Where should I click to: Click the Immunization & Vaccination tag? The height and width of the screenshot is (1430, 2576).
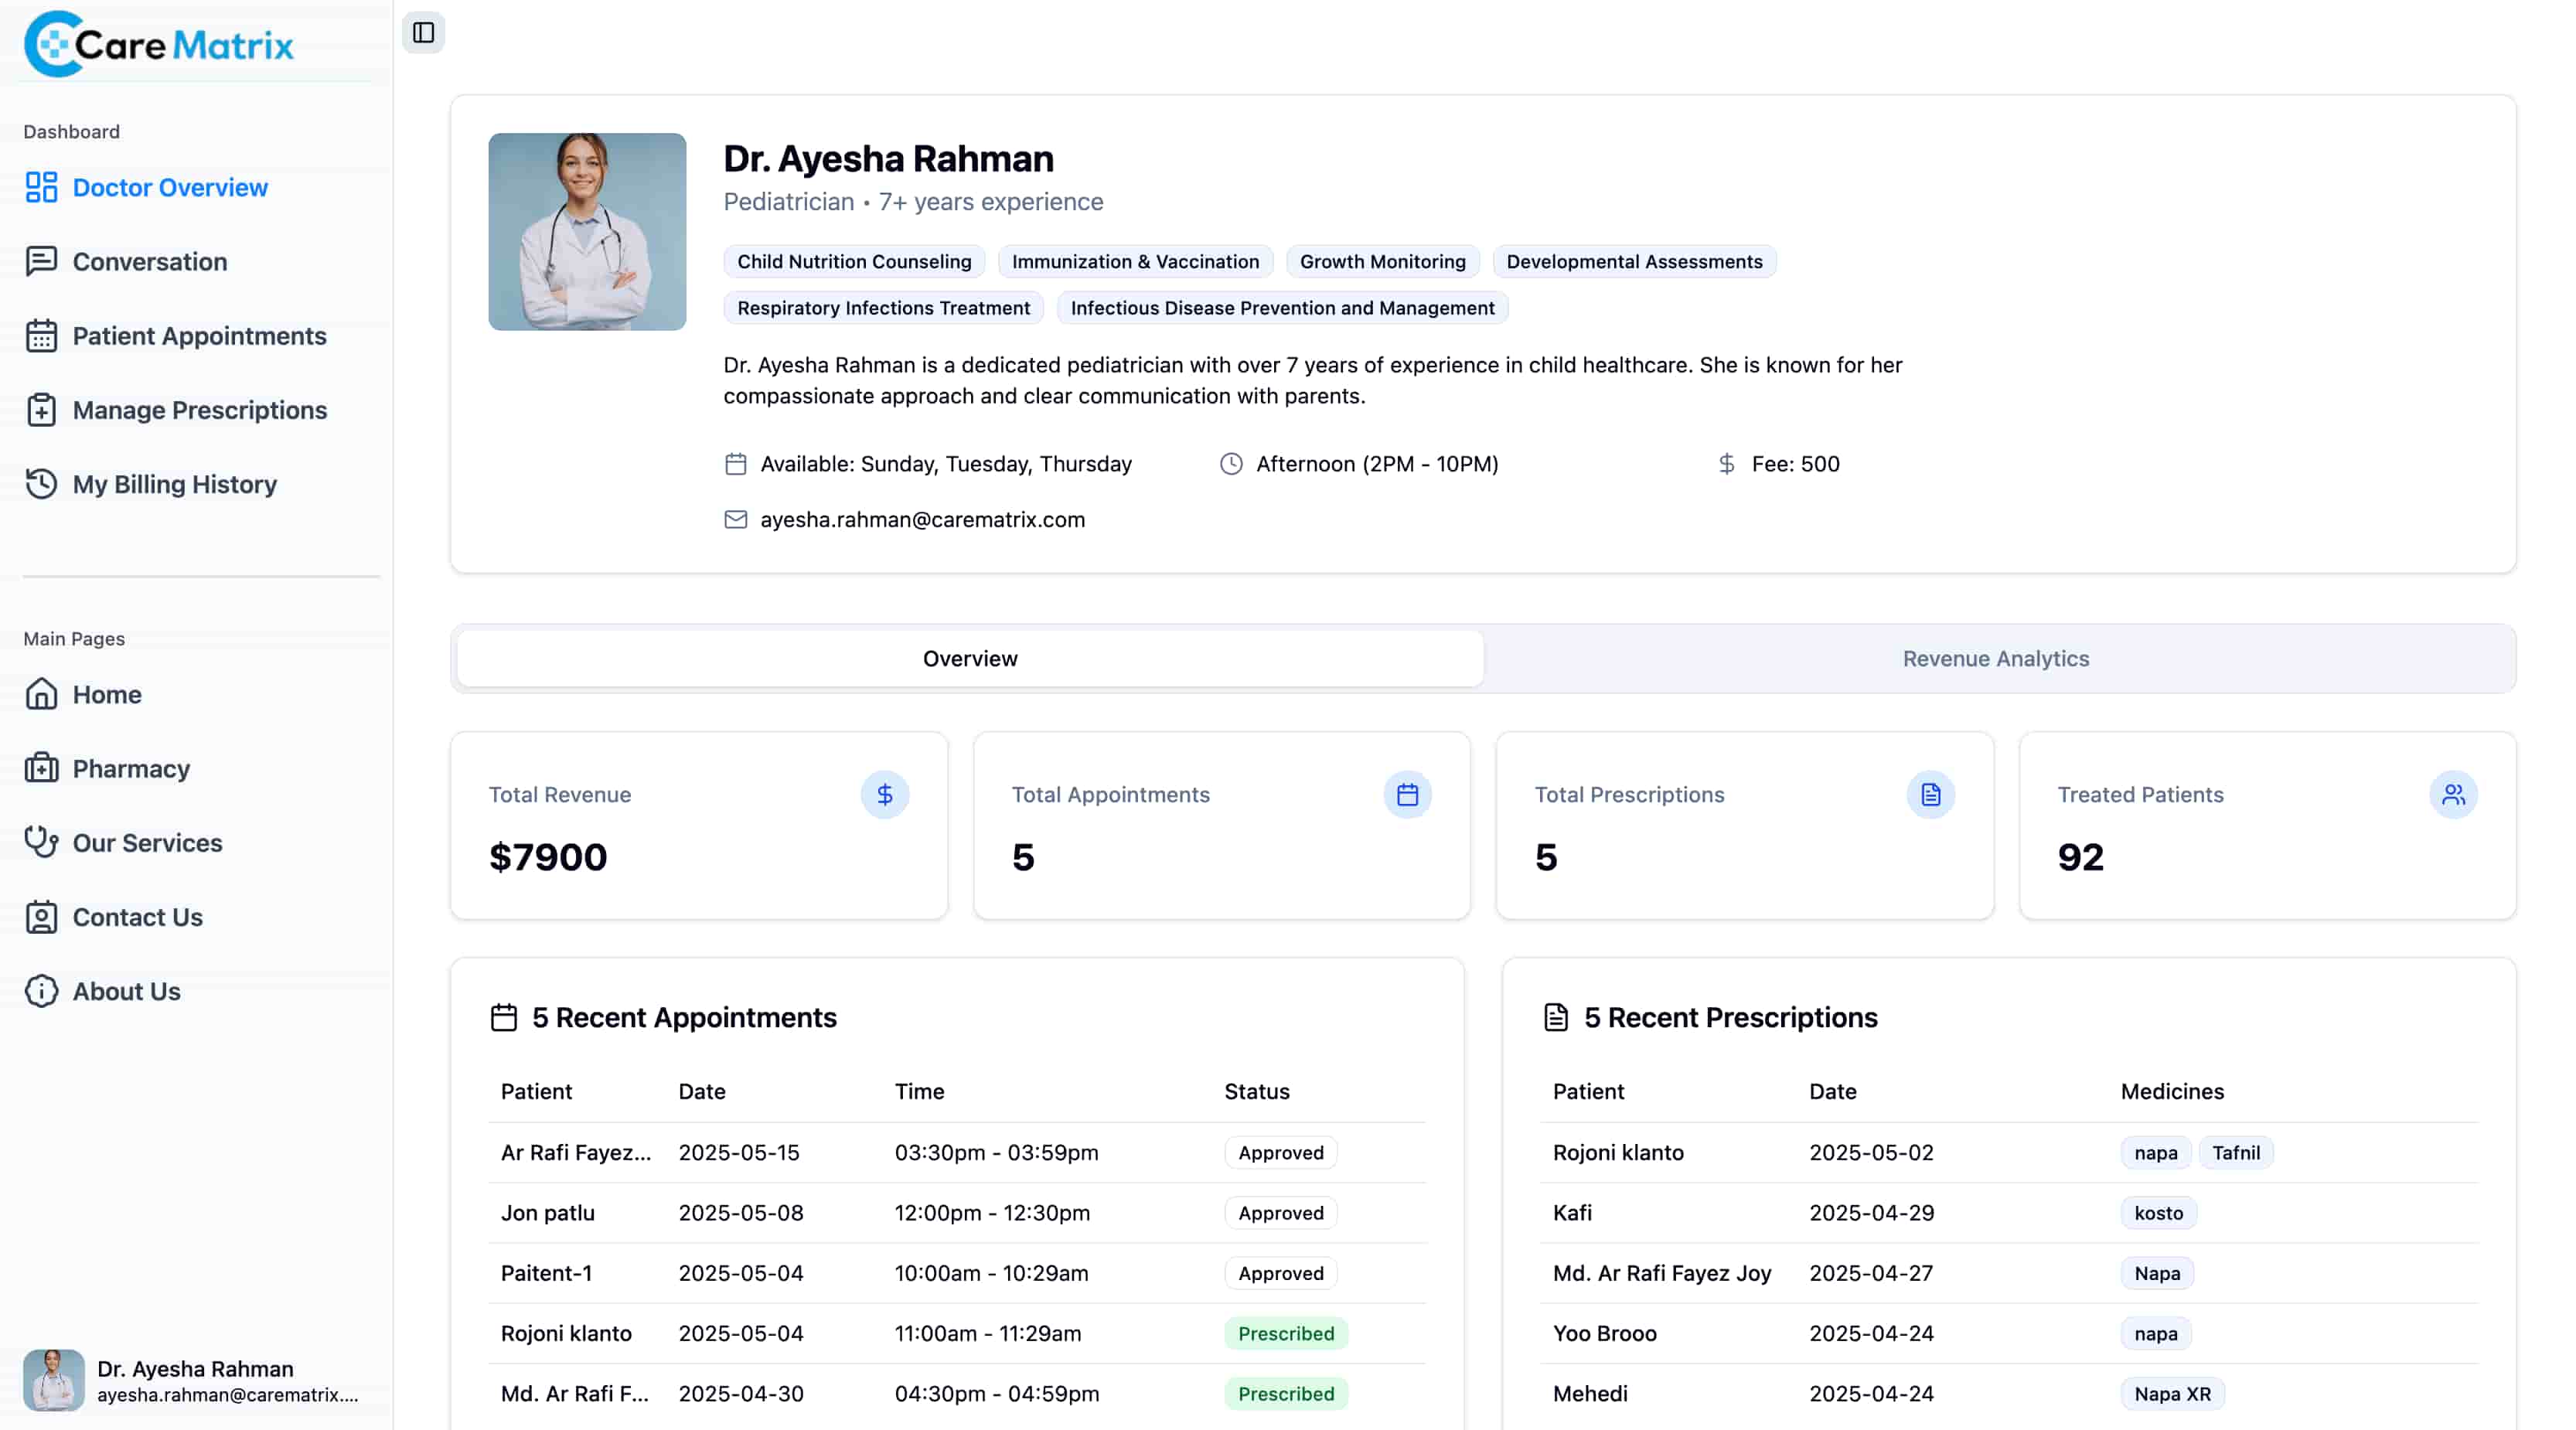pos(1135,261)
